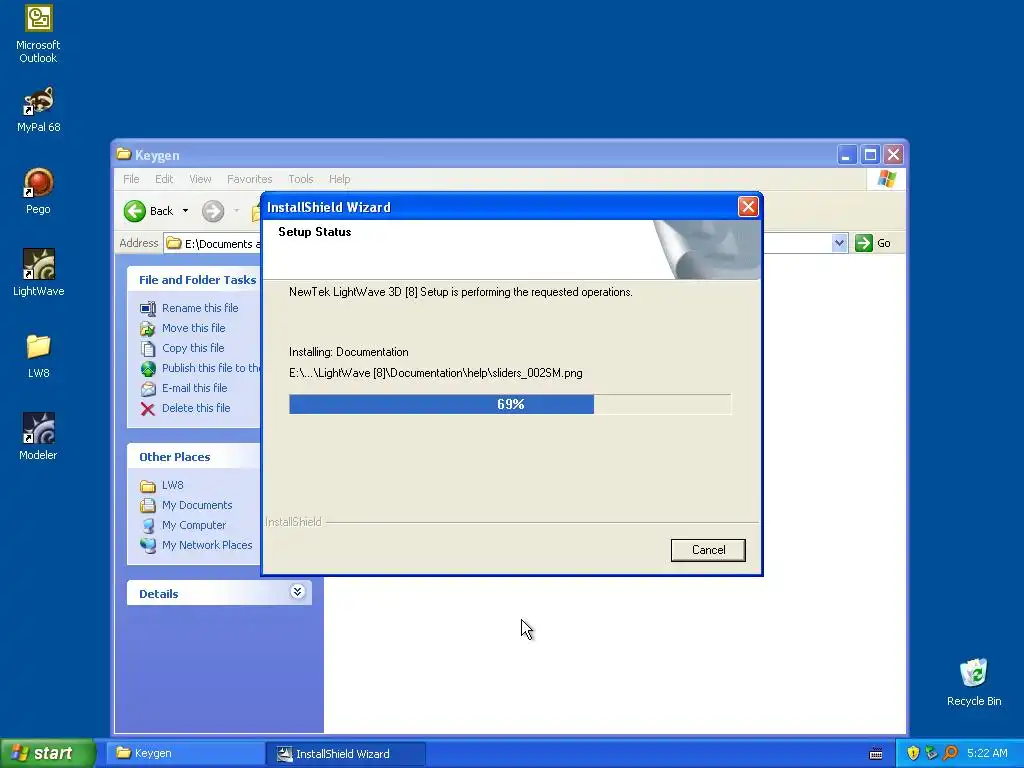Viewport: 1024px width, 768px height.
Task: Select the LightWave desktop shortcut
Action: pyautogui.click(x=39, y=273)
